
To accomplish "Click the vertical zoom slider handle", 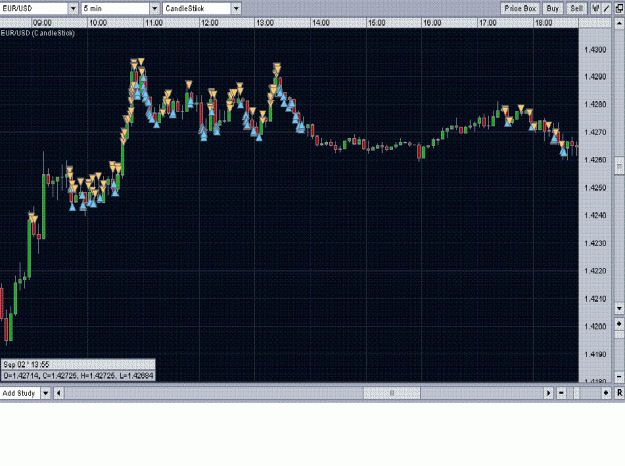I will (x=619, y=335).
